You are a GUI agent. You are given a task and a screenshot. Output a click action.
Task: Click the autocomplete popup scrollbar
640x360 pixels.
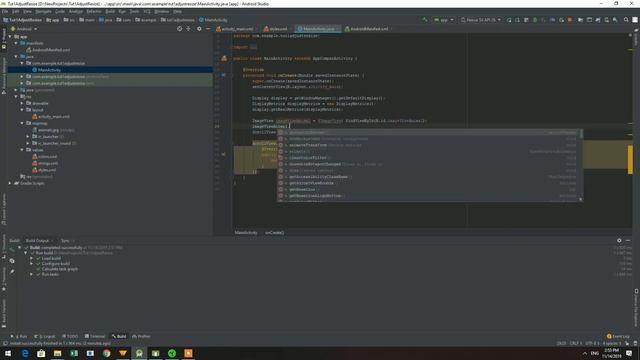[x=581, y=135]
